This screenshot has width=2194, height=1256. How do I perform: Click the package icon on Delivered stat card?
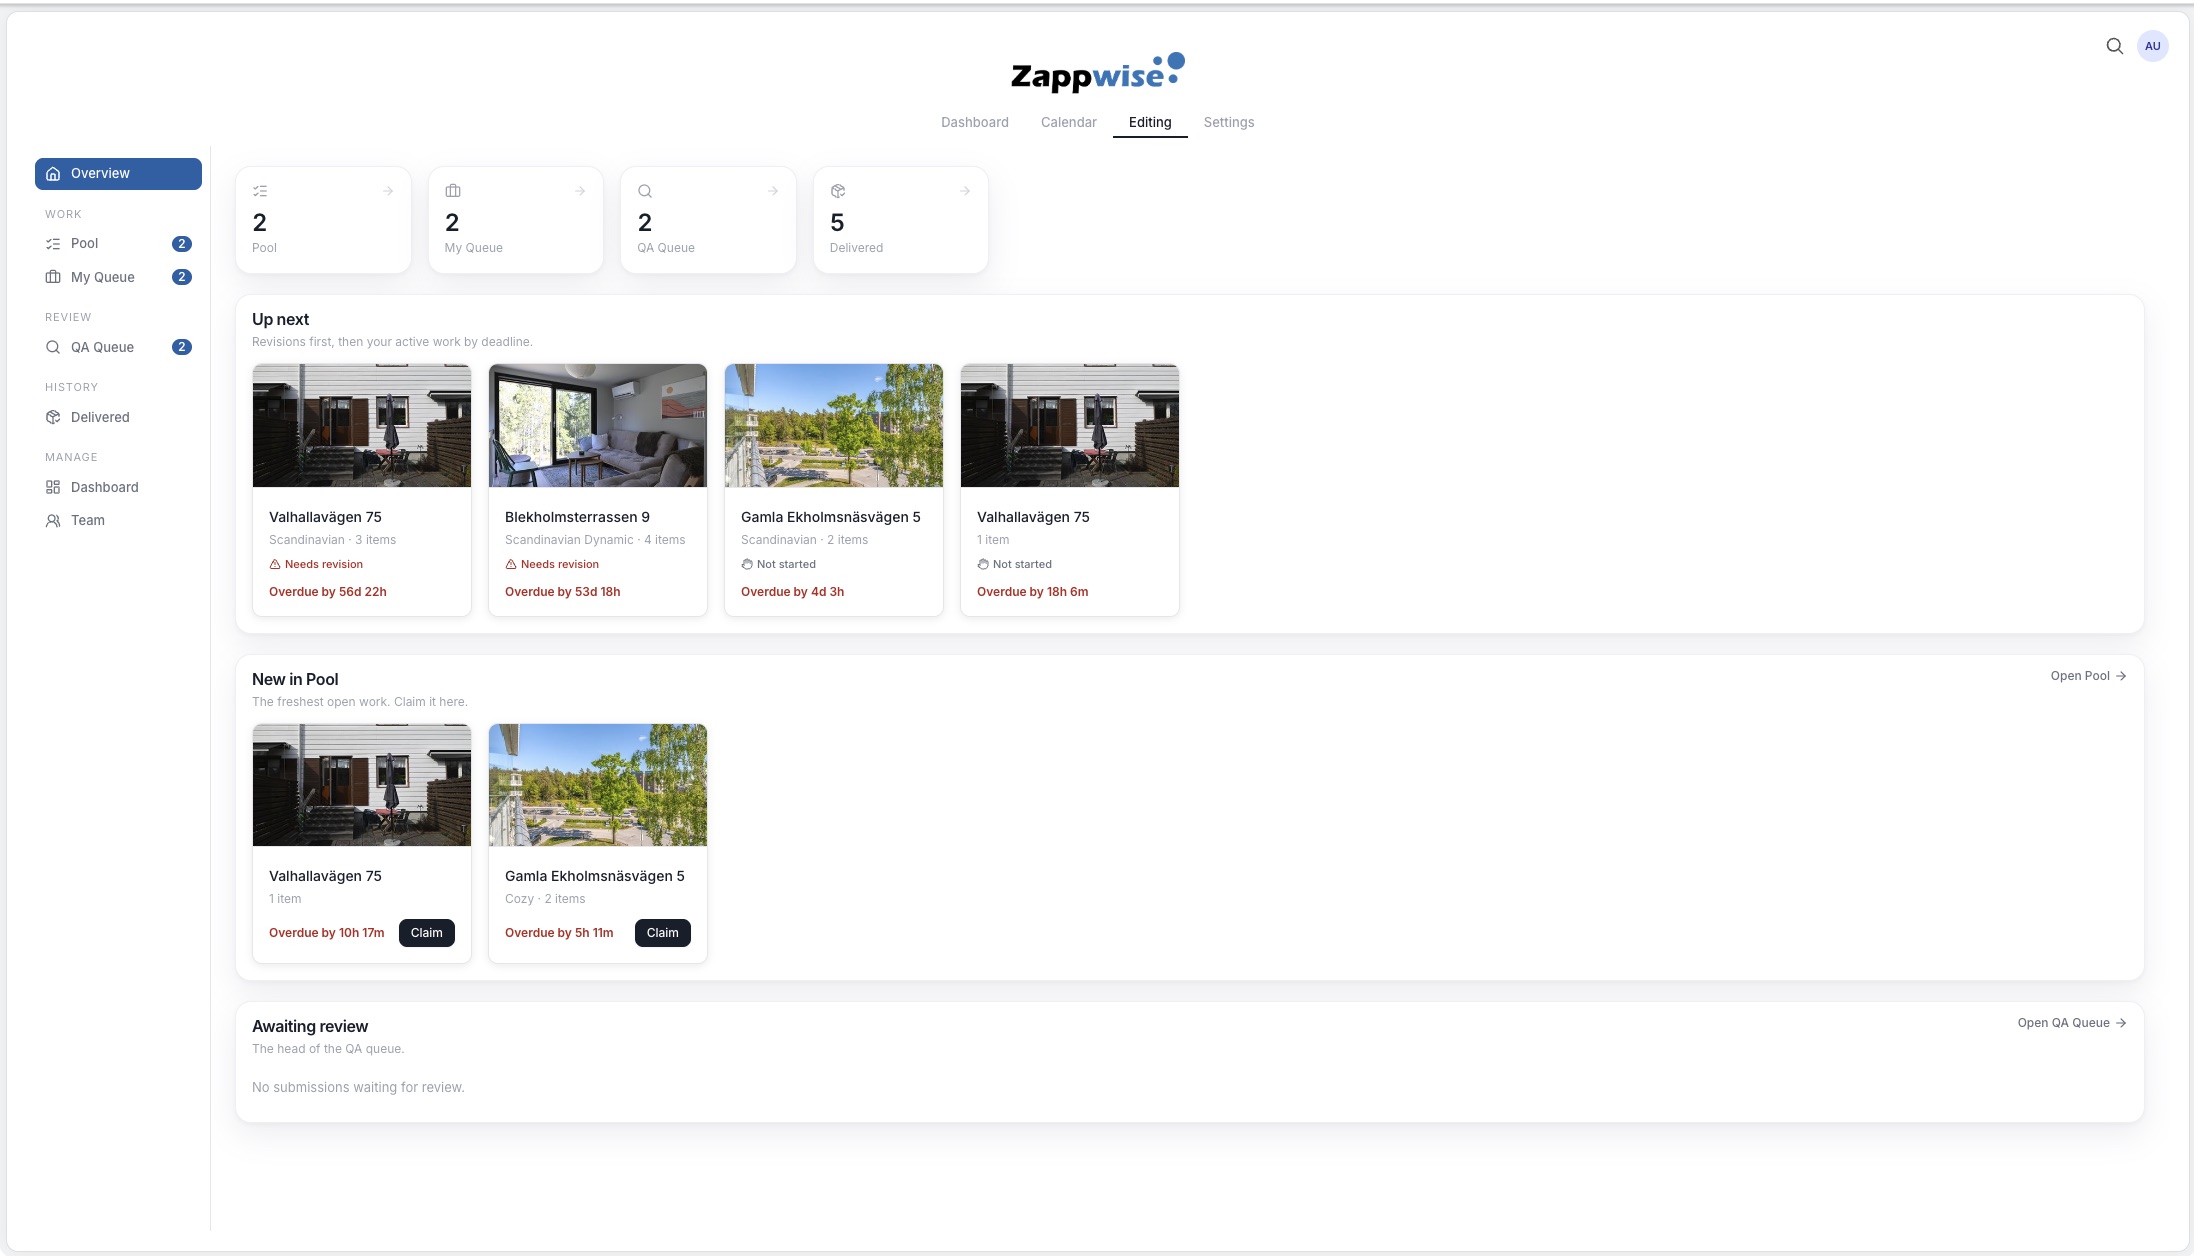pos(838,191)
